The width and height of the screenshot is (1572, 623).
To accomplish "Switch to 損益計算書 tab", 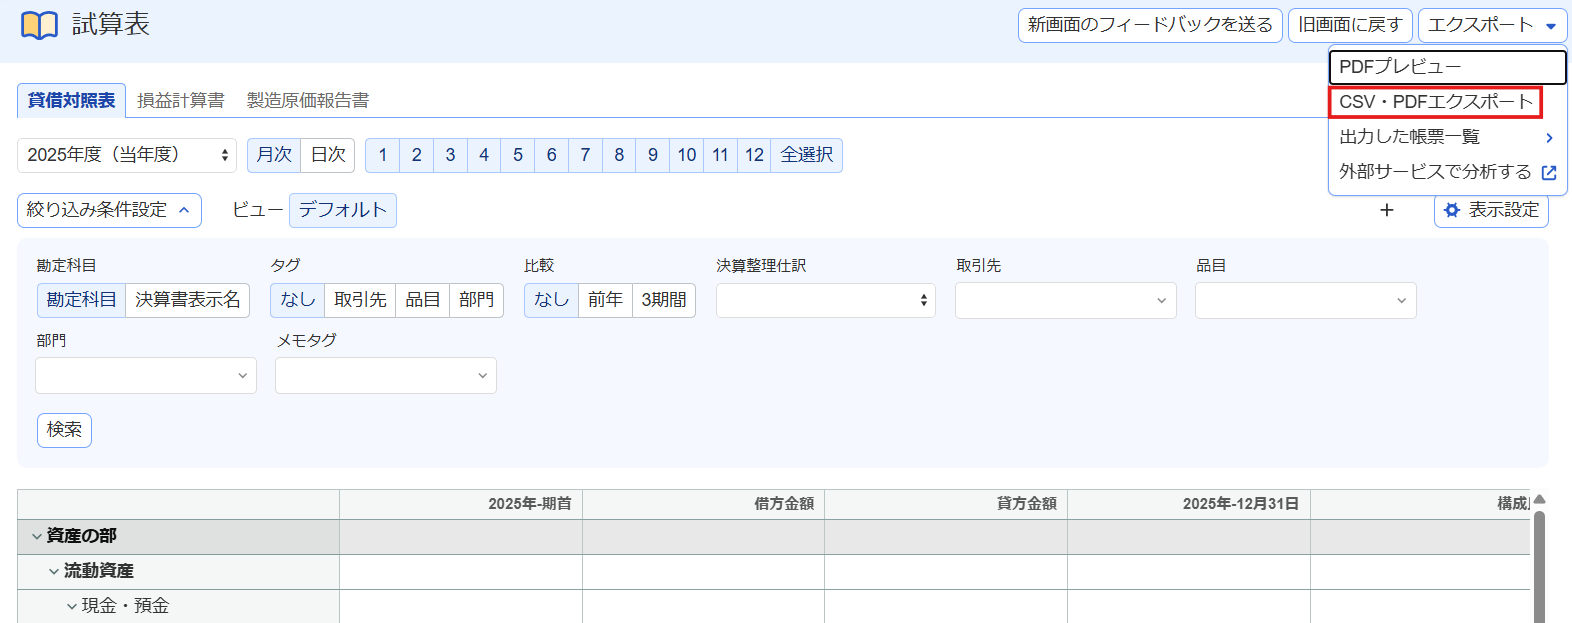I will [181, 100].
